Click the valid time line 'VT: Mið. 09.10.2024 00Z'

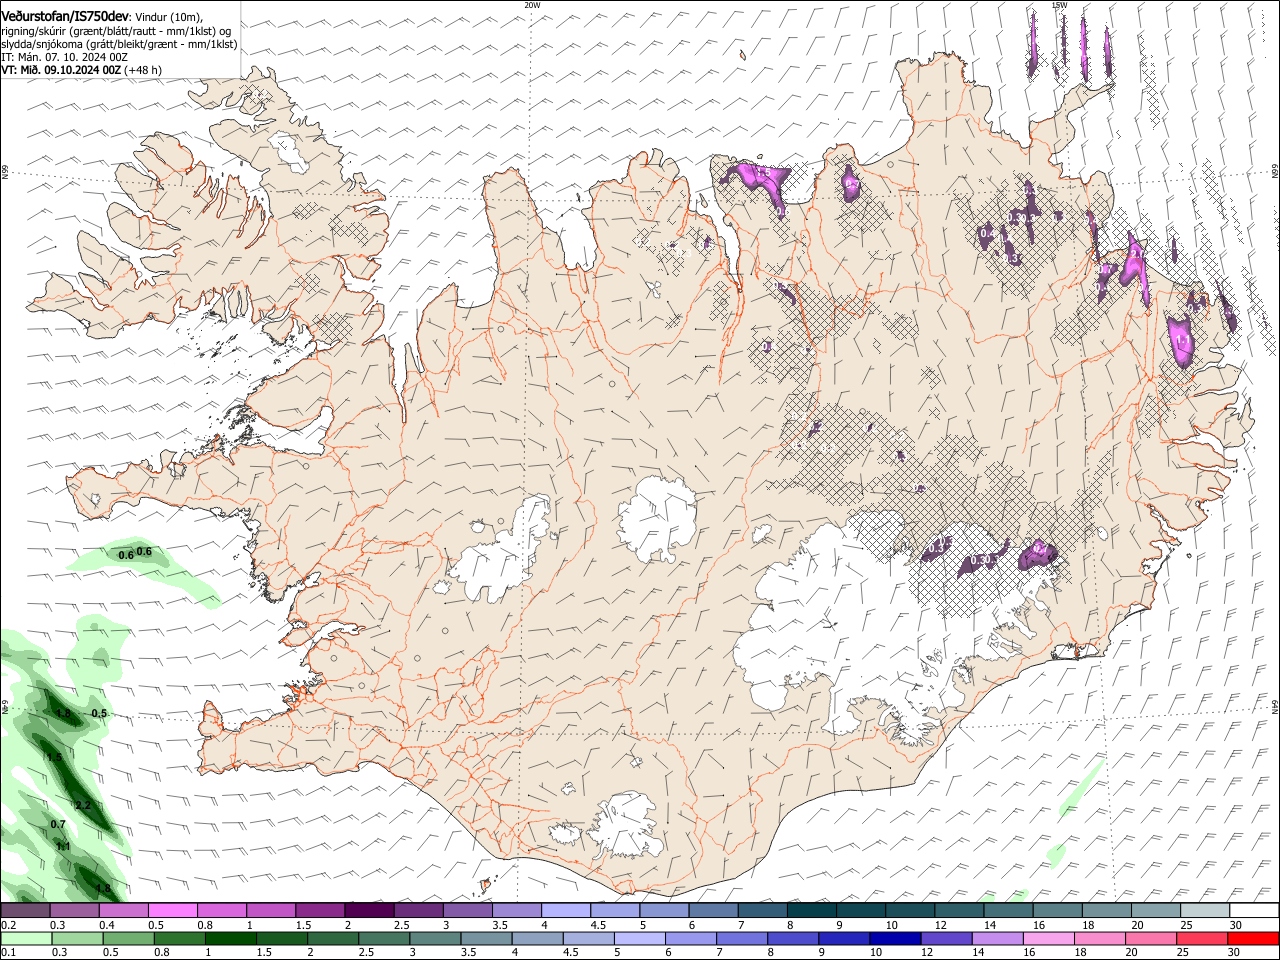62,70
